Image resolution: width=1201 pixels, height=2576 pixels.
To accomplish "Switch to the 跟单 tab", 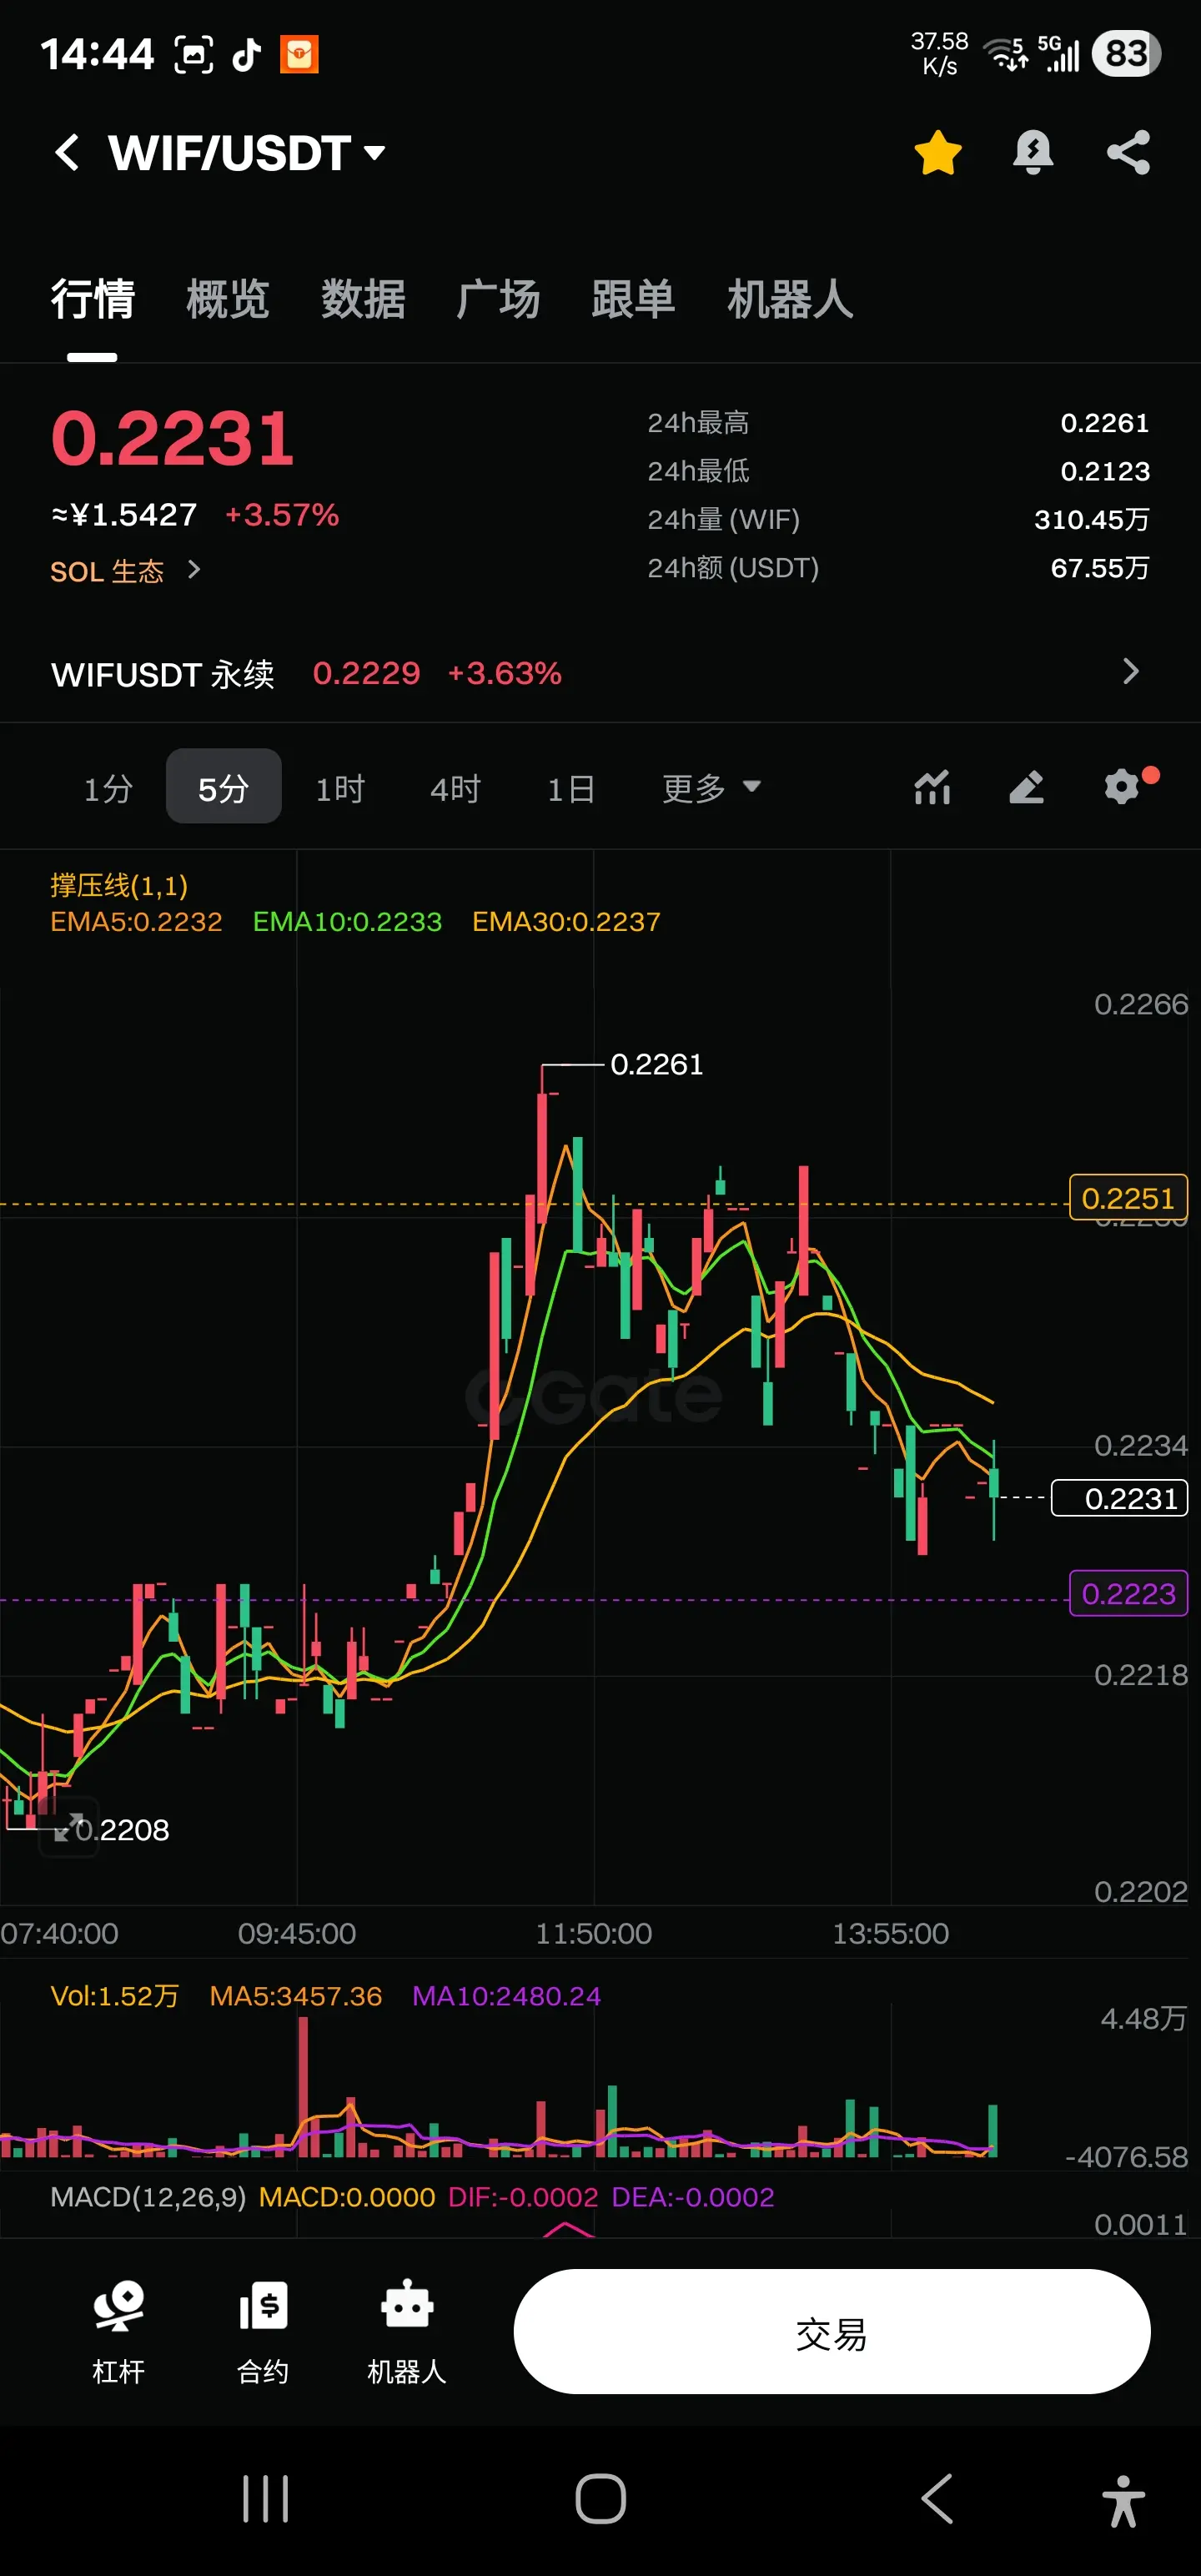I will coord(633,299).
